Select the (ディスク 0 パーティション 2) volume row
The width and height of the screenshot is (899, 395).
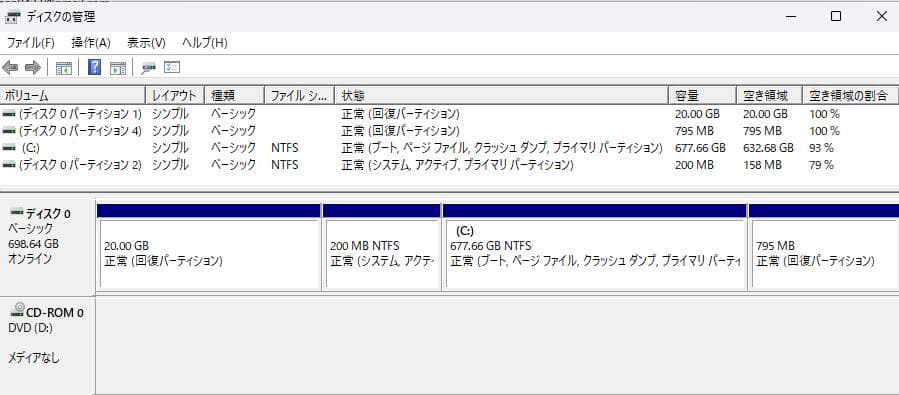tap(450, 165)
